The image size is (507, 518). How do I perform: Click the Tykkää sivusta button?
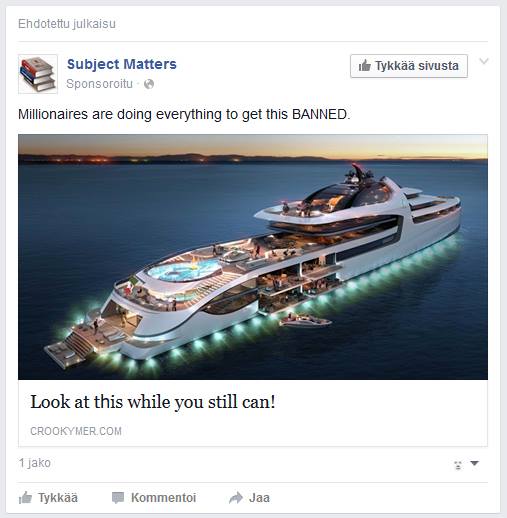(409, 66)
